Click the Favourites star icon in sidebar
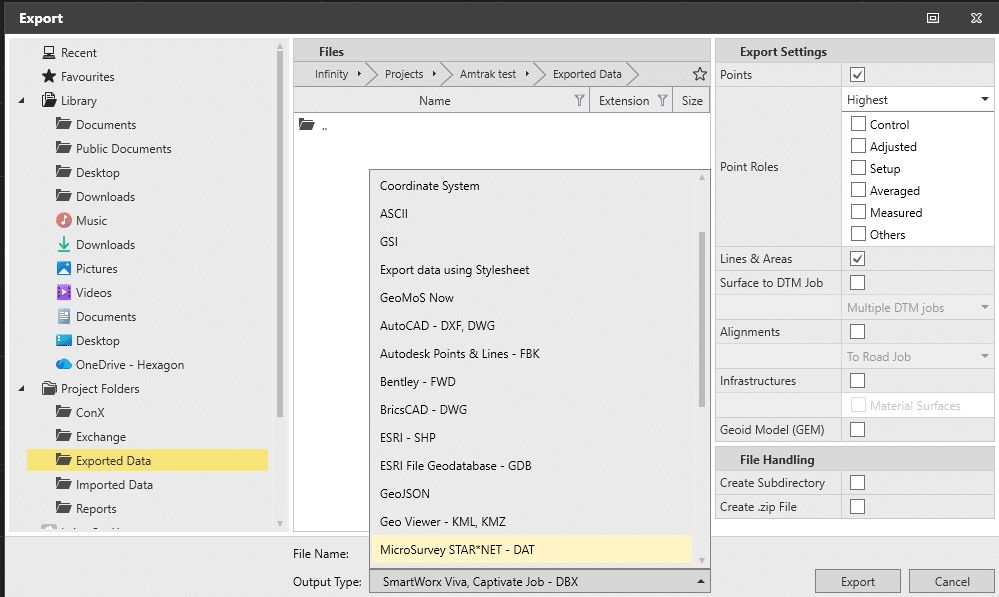Viewport: 999px width, 597px height. coord(49,77)
